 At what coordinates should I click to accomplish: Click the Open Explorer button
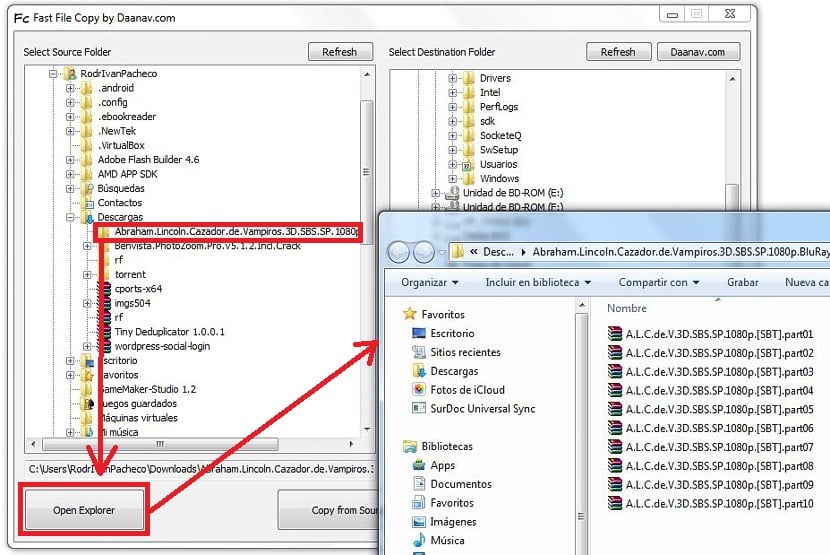point(84,509)
